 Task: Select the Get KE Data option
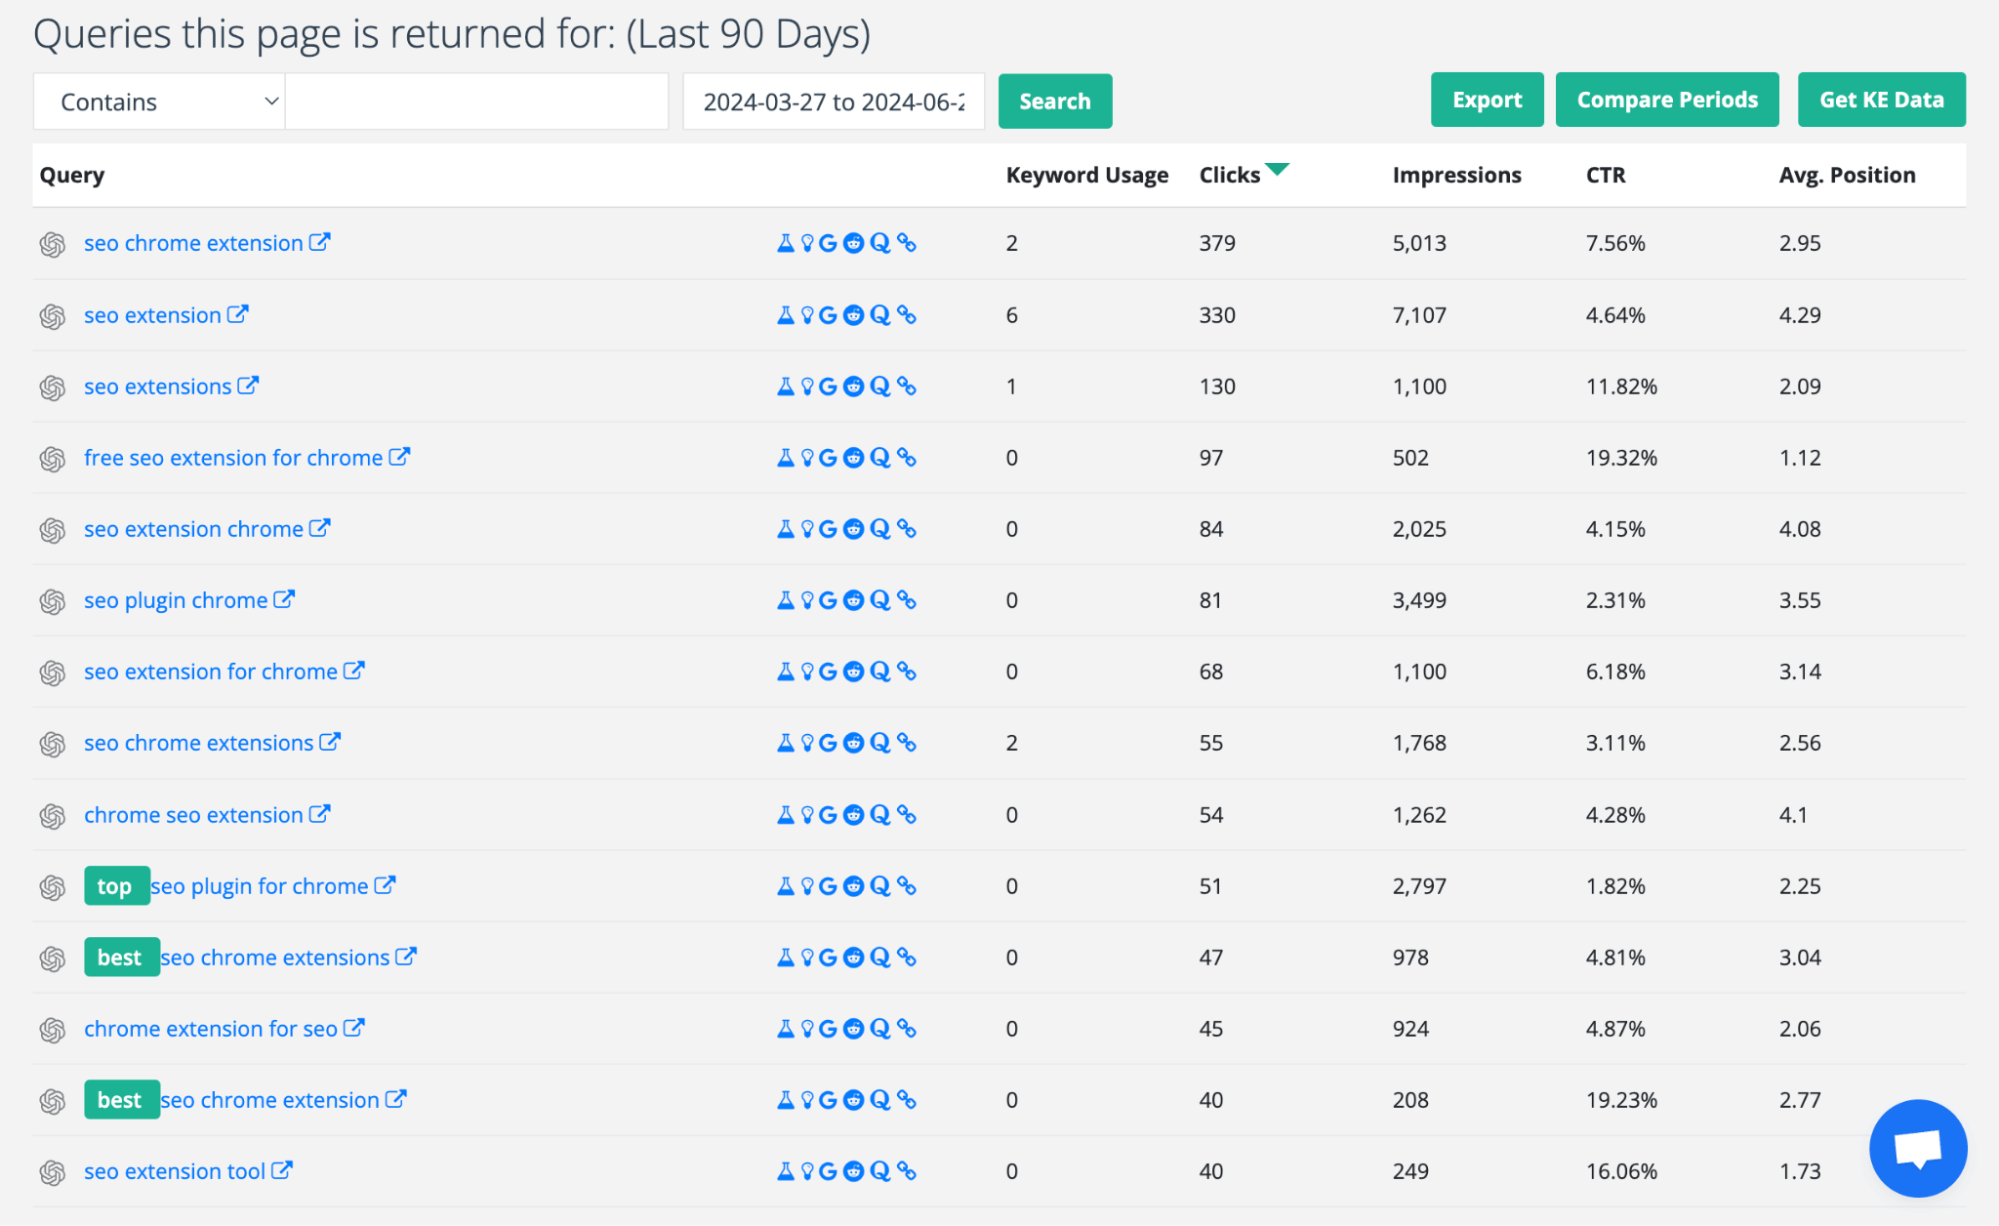coord(1882,101)
